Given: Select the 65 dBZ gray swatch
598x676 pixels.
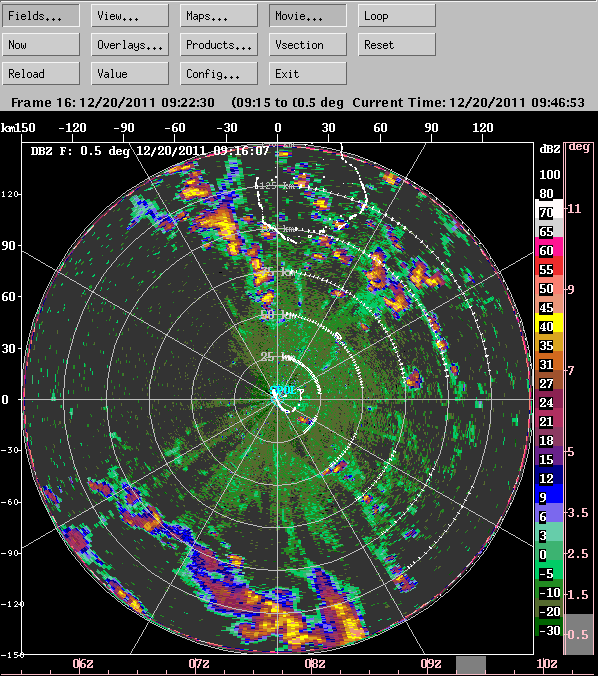Looking at the screenshot, I should pos(549,228).
